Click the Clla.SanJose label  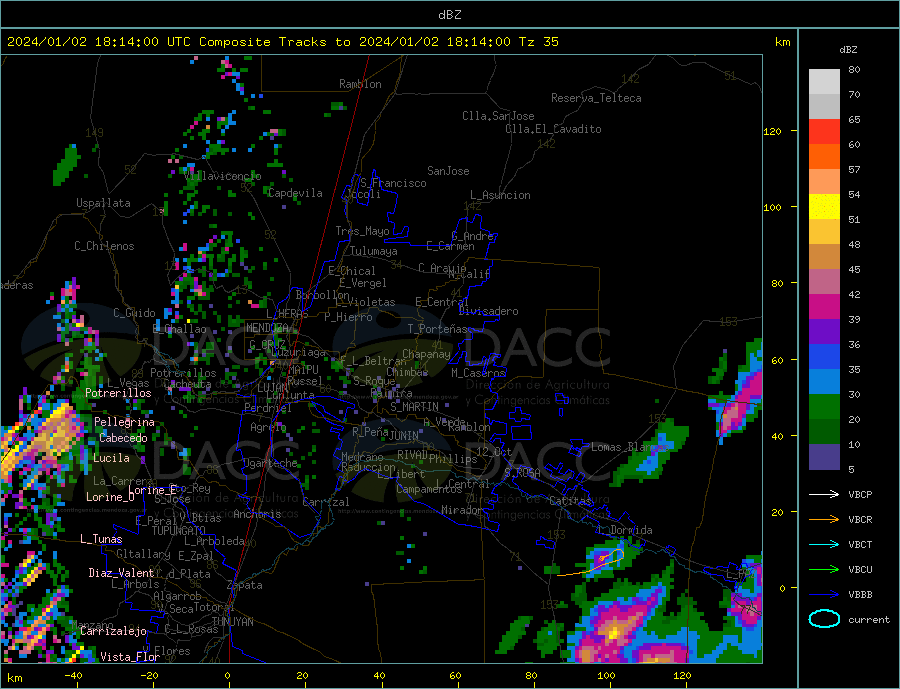click(x=498, y=116)
